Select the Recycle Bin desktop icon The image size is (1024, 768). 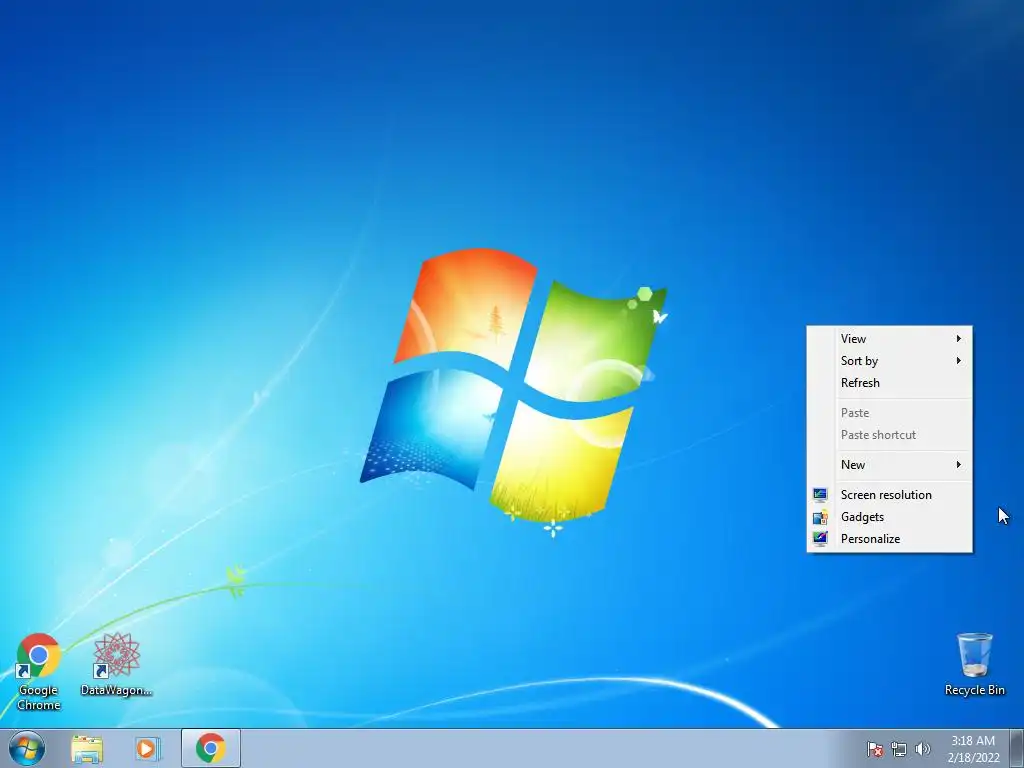point(974,664)
